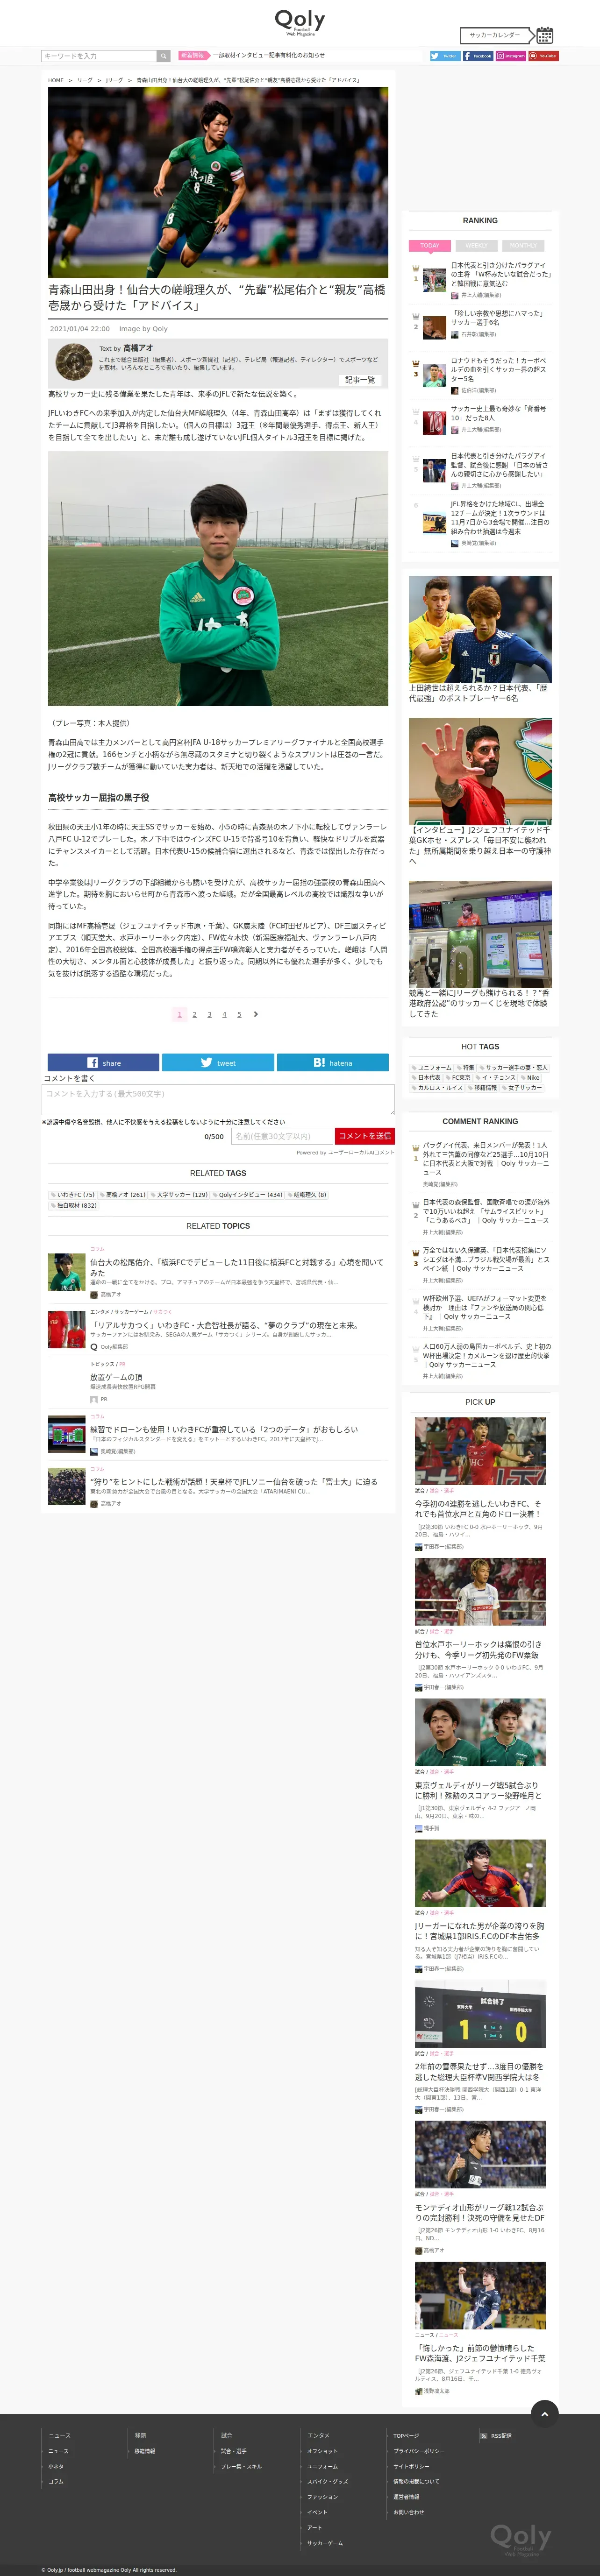Open hot tag カルロス・ルイス
Screen dimensions: 600x2576
click(x=437, y=1087)
